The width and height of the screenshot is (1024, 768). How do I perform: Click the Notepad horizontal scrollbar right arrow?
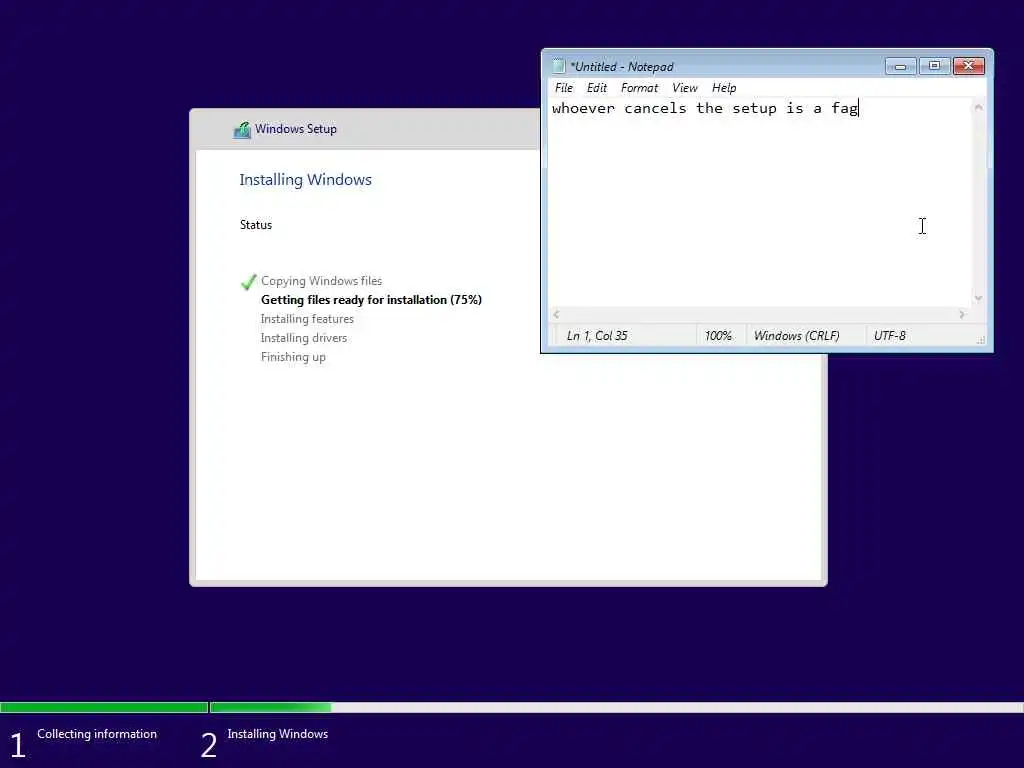[x=962, y=314]
